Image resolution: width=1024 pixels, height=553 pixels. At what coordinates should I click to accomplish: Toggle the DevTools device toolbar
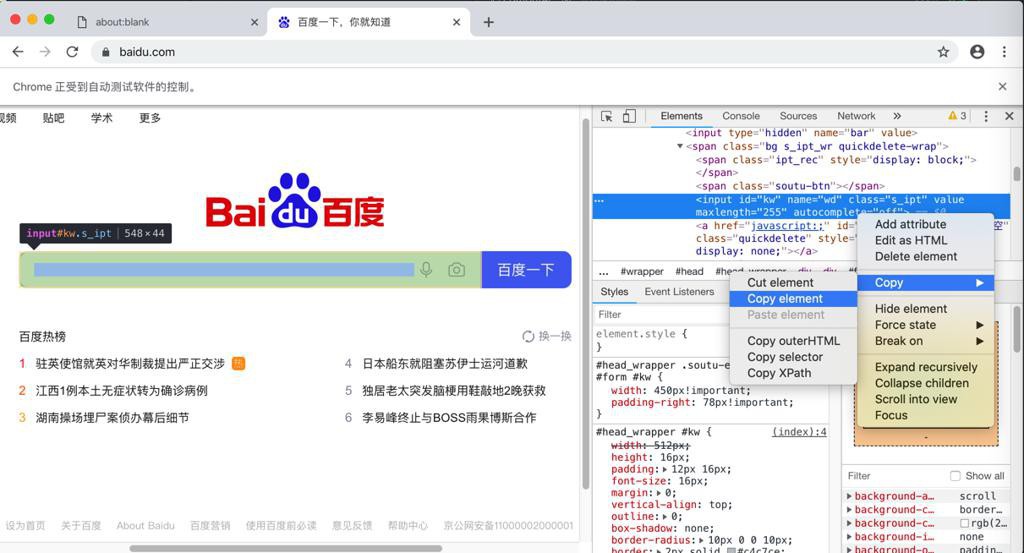pos(629,116)
